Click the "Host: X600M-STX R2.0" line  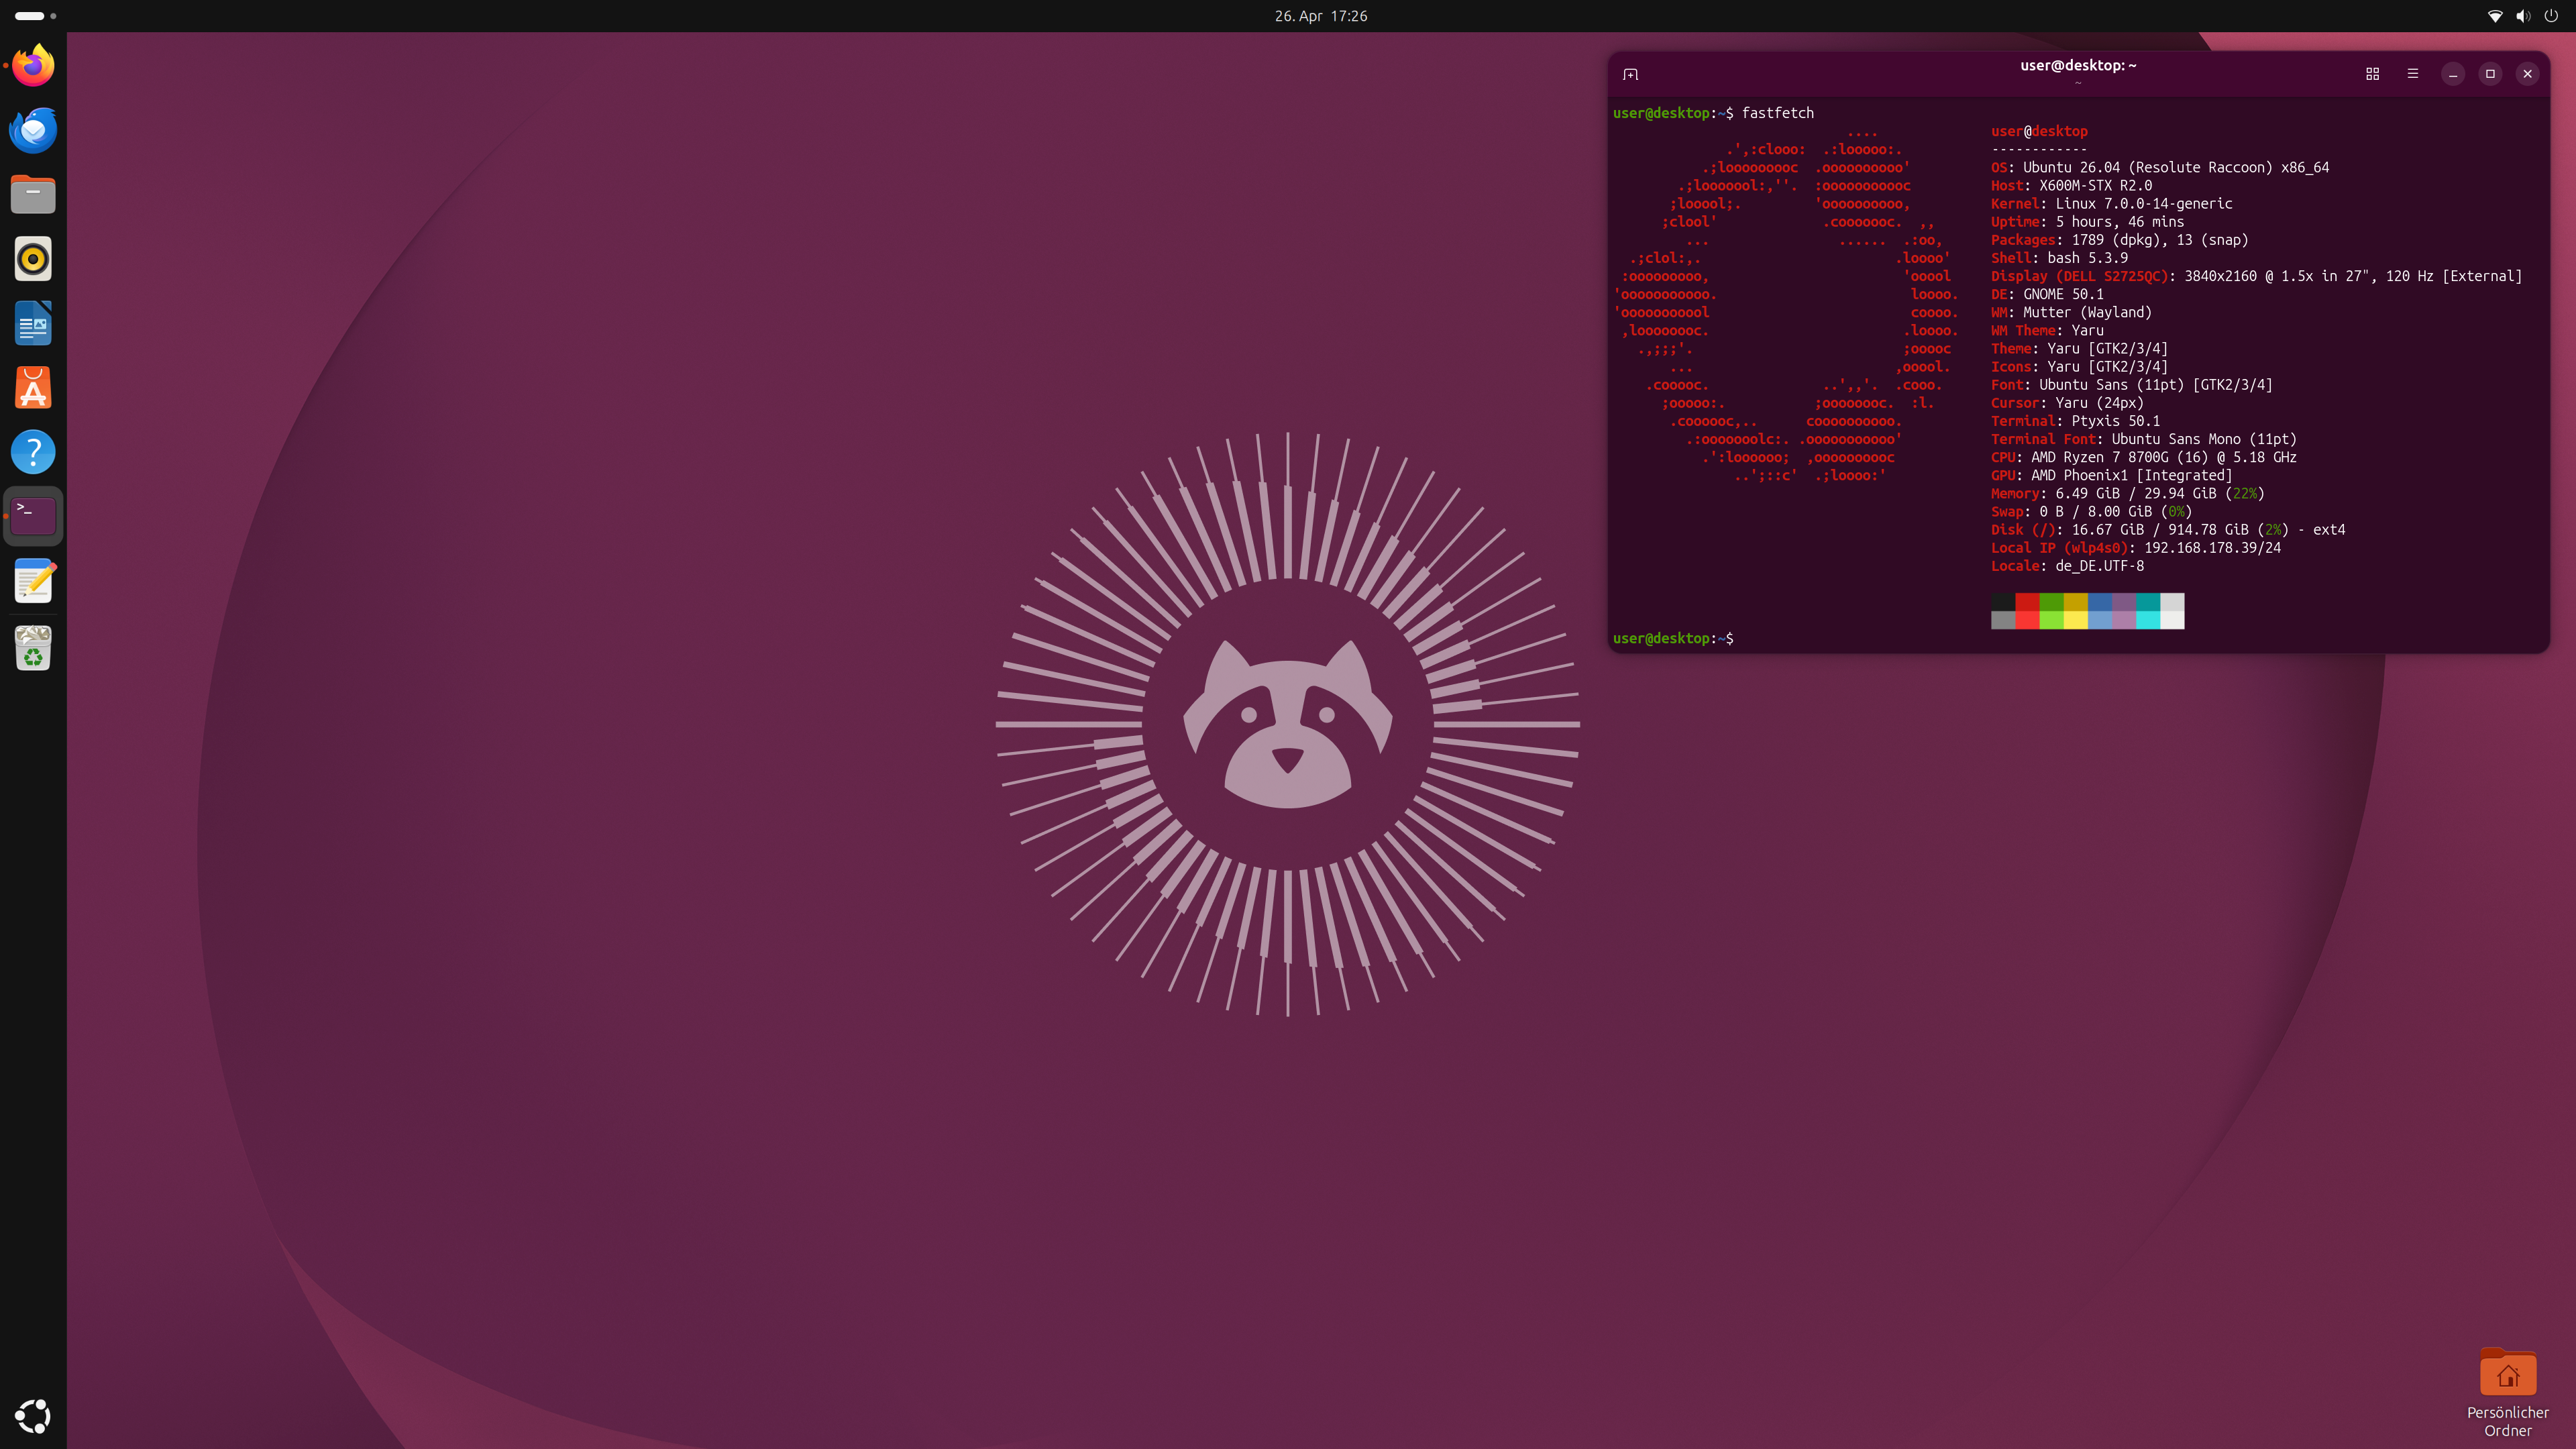click(x=2071, y=186)
